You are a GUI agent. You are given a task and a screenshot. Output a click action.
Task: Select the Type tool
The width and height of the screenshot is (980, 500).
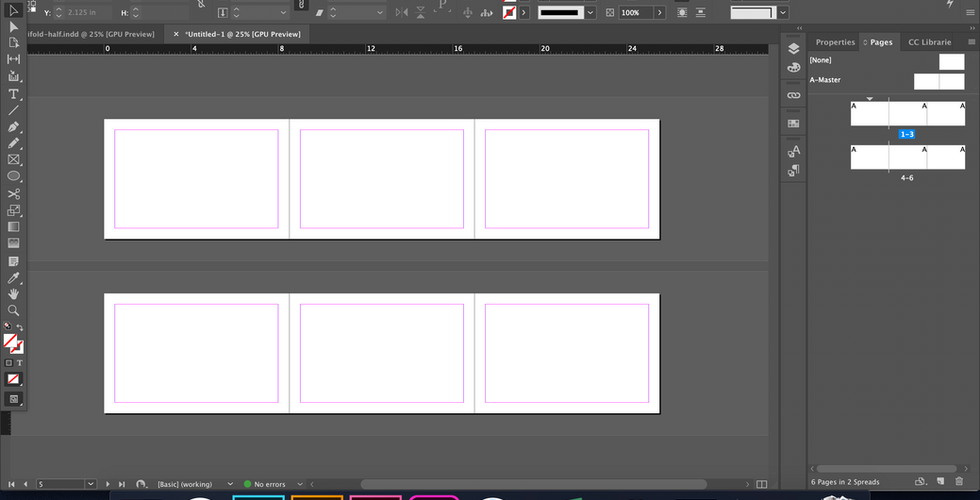13,94
